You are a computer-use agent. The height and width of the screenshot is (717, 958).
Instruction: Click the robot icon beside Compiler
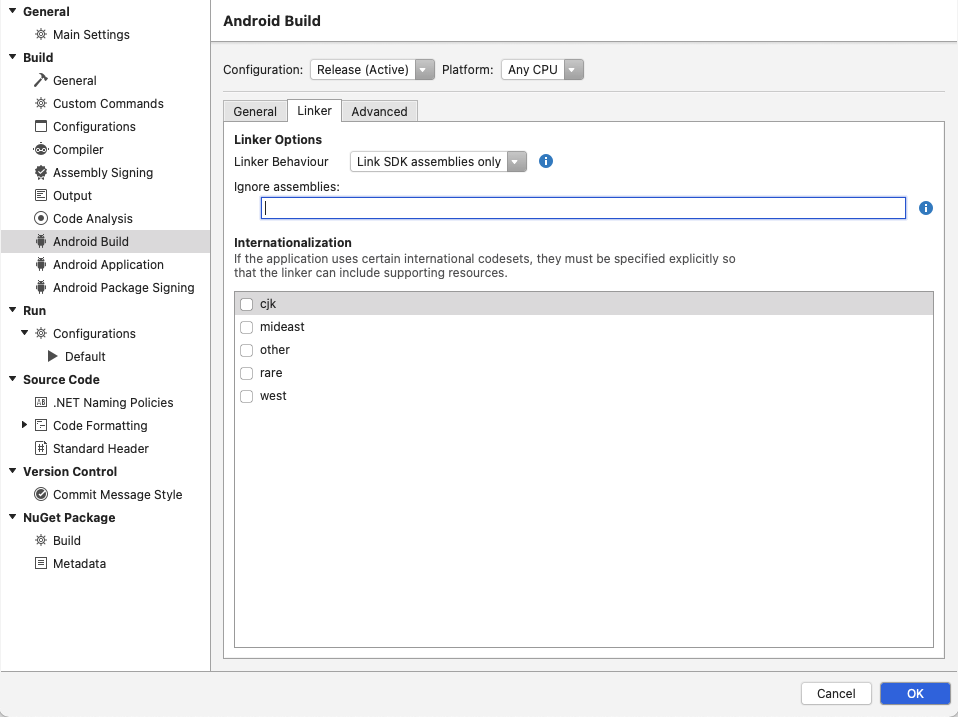click(x=40, y=149)
